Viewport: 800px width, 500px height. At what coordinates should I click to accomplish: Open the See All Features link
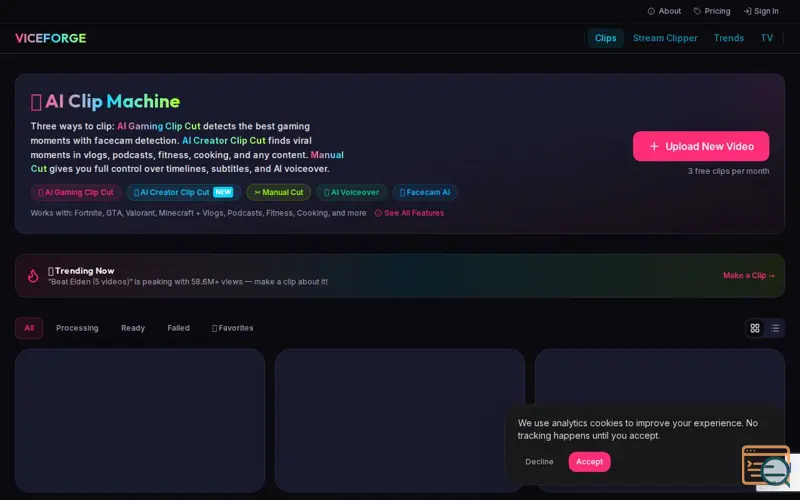tap(409, 213)
